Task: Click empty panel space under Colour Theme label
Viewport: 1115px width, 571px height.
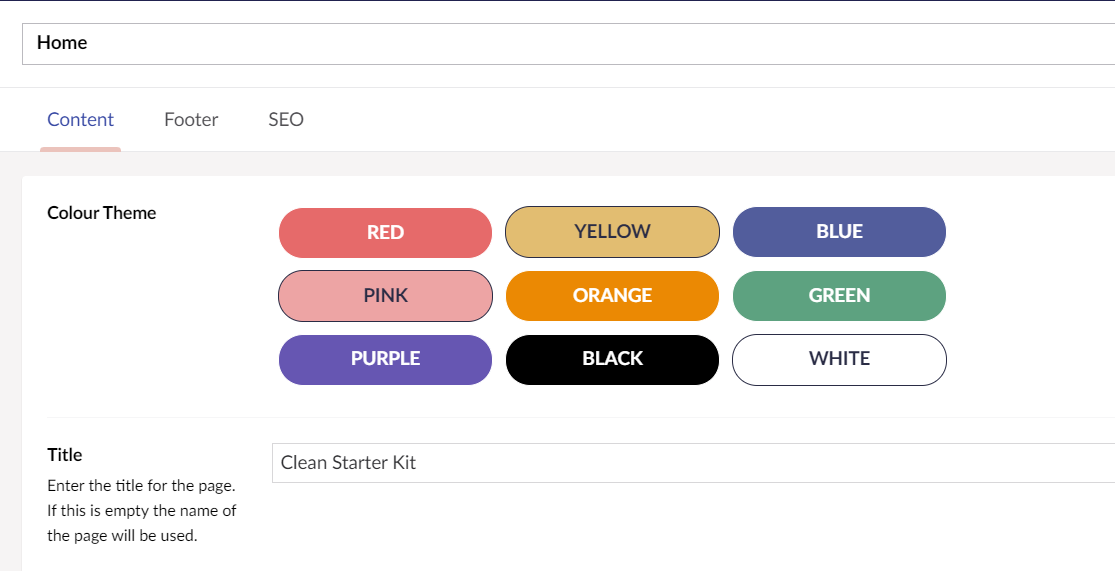Action: [x=142, y=313]
